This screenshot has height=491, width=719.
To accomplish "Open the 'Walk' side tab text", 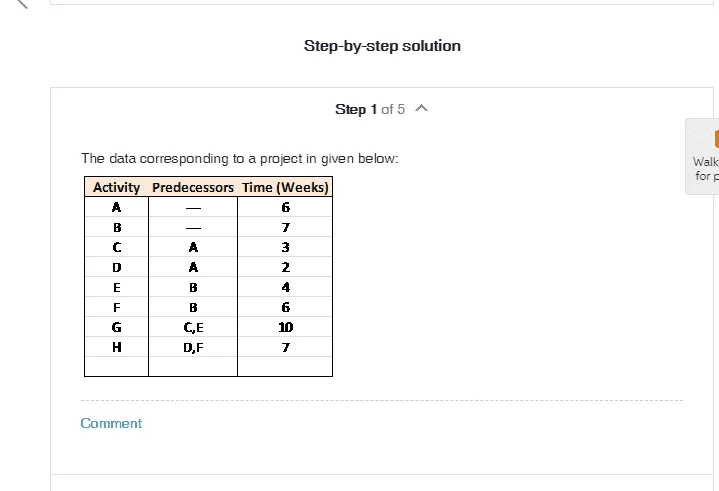I will point(705,162).
